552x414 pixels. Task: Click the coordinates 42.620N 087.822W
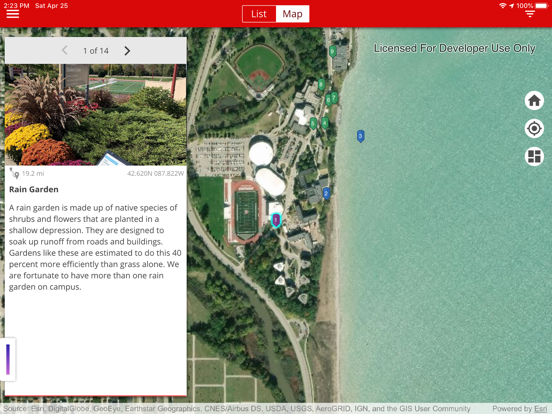(155, 174)
